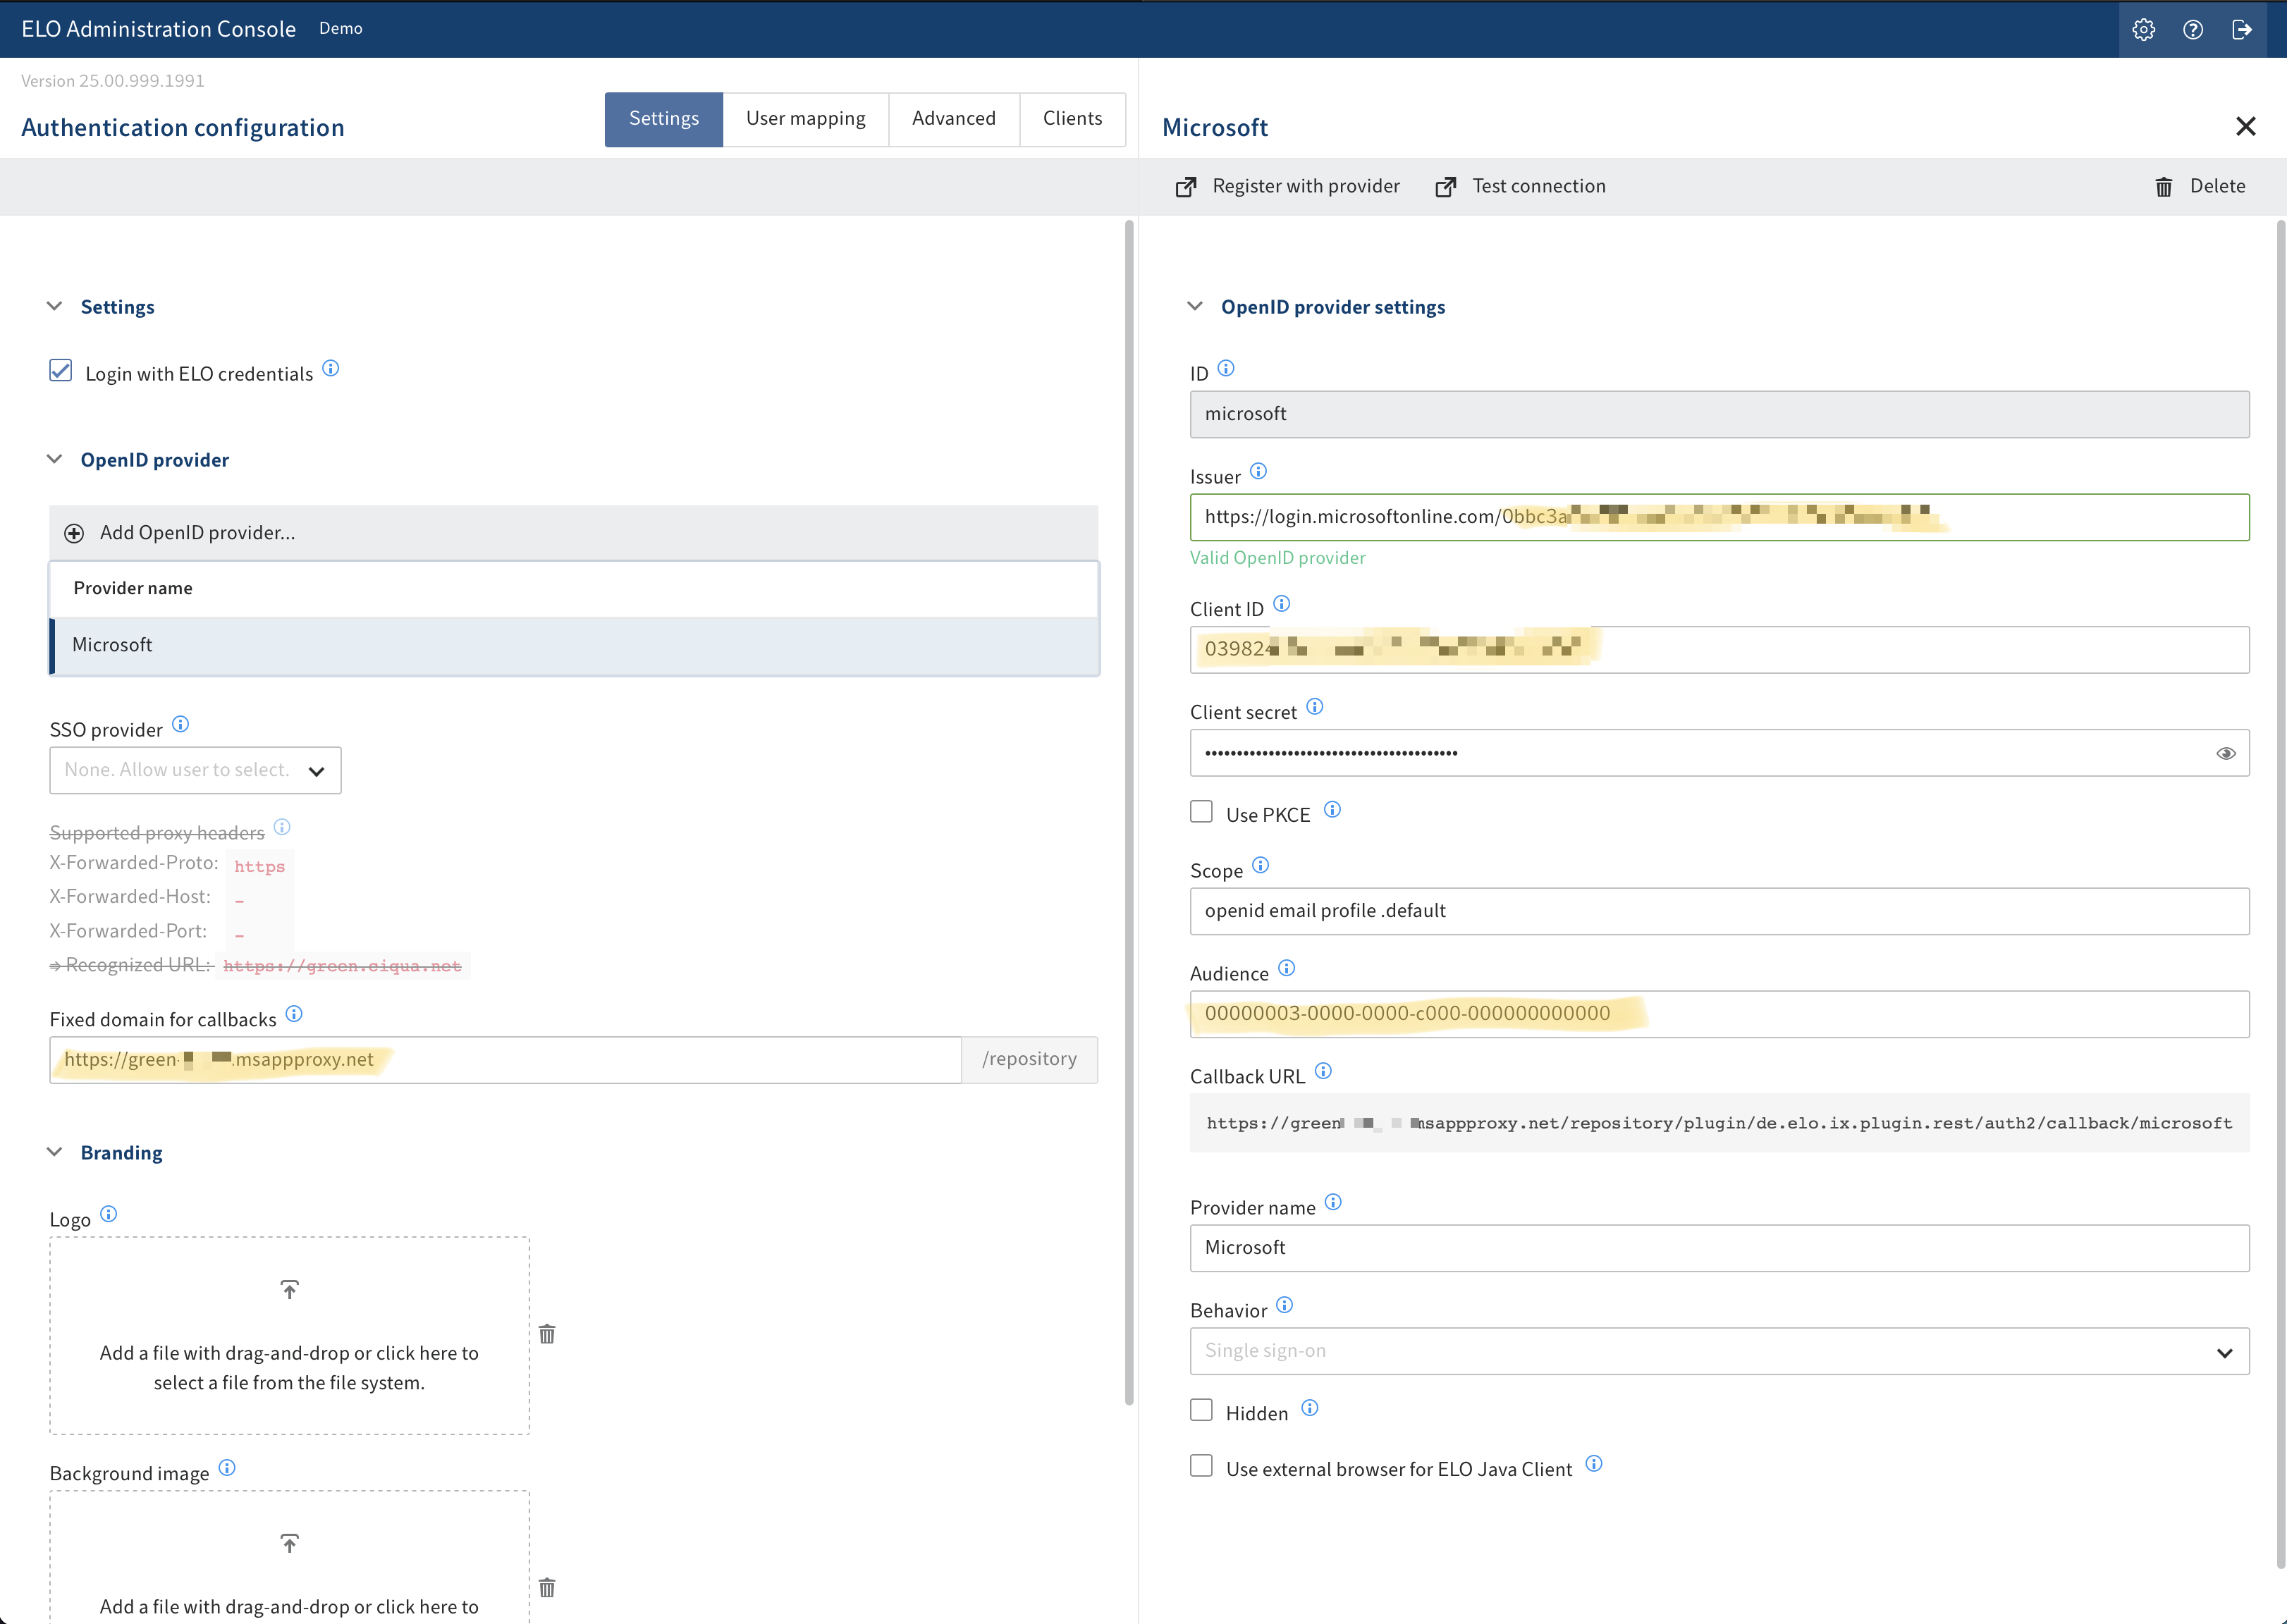Click upload arrow in Logo drop area
Viewport: 2287px width, 1624px height.
pos(289,1289)
